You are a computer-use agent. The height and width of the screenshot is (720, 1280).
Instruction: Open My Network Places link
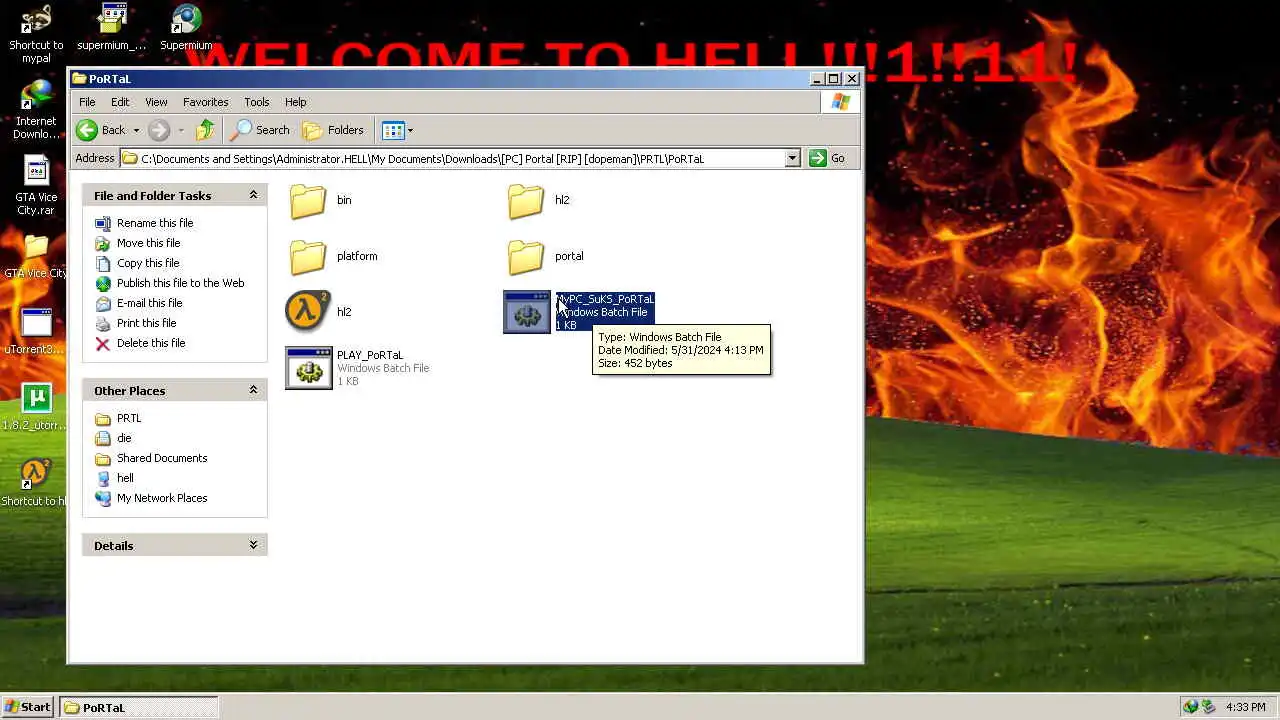pyautogui.click(x=162, y=498)
